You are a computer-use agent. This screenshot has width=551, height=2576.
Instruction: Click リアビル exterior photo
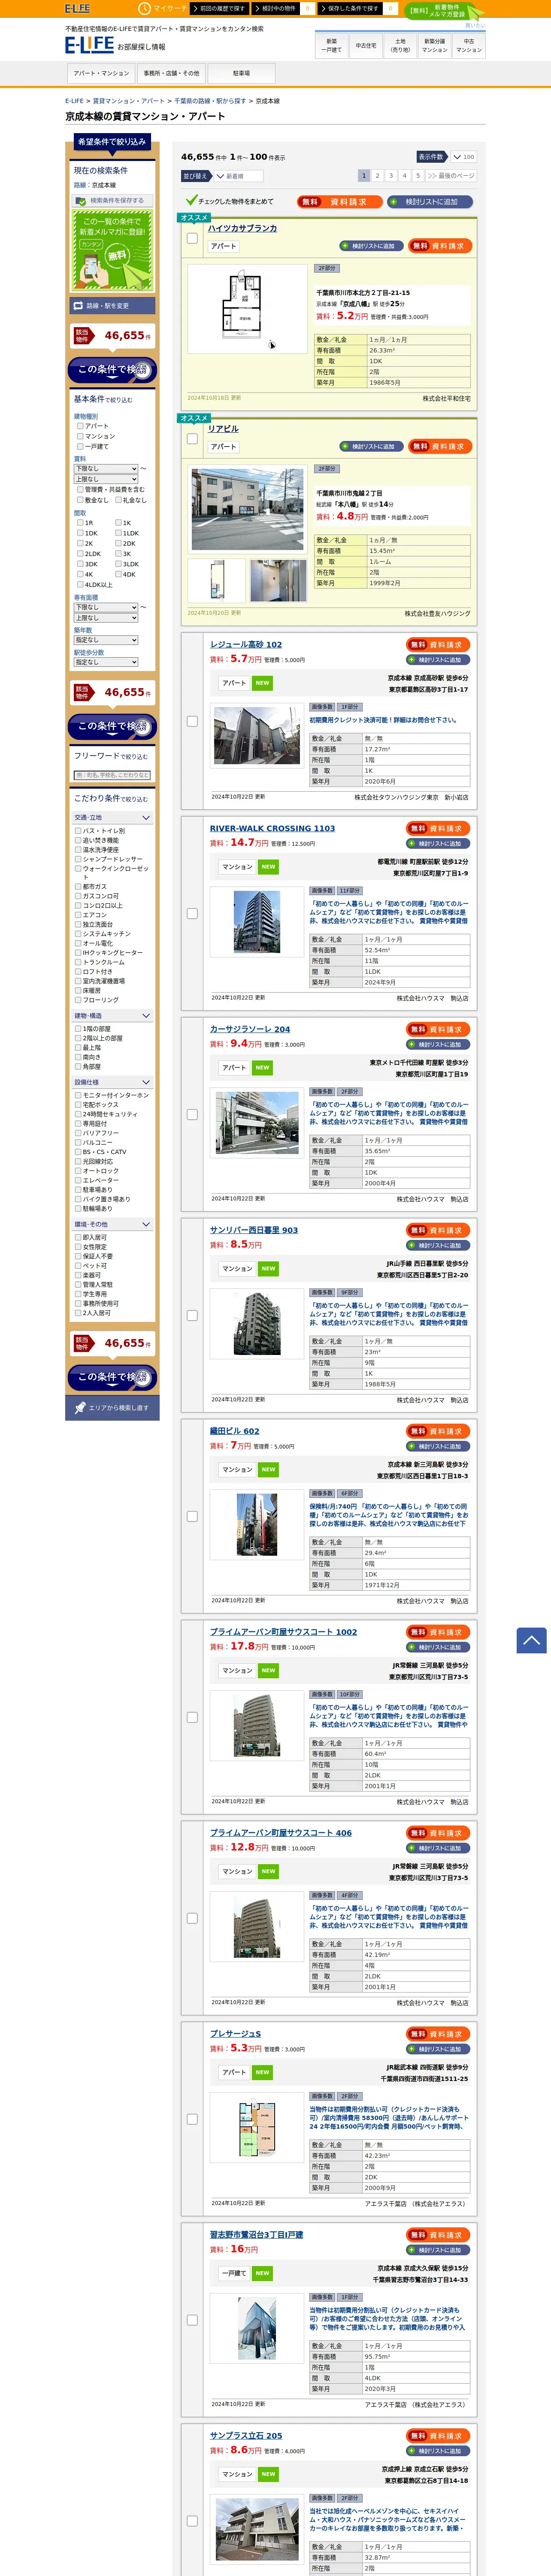tap(247, 509)
